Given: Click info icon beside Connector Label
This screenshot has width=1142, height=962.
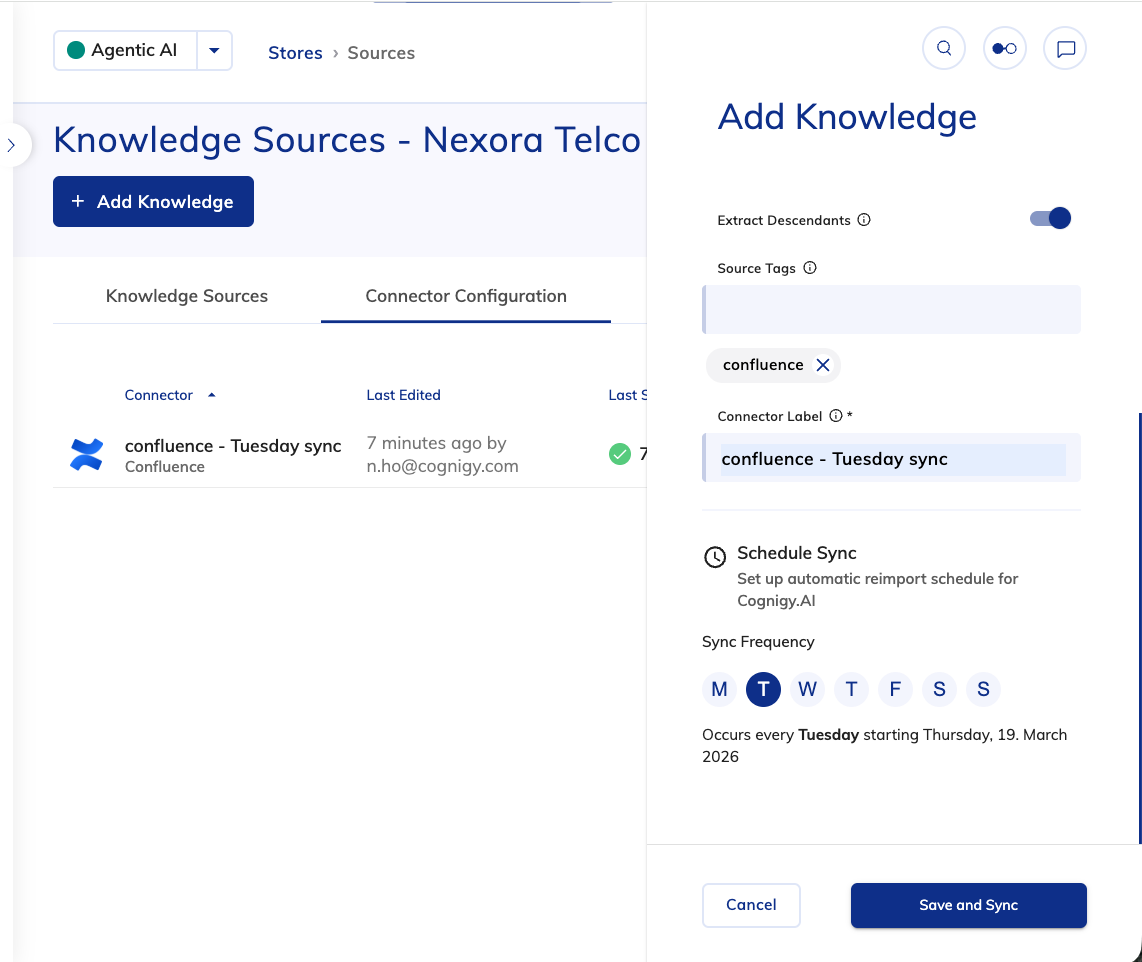Looking at the screenshot, I should pos(835,416).
